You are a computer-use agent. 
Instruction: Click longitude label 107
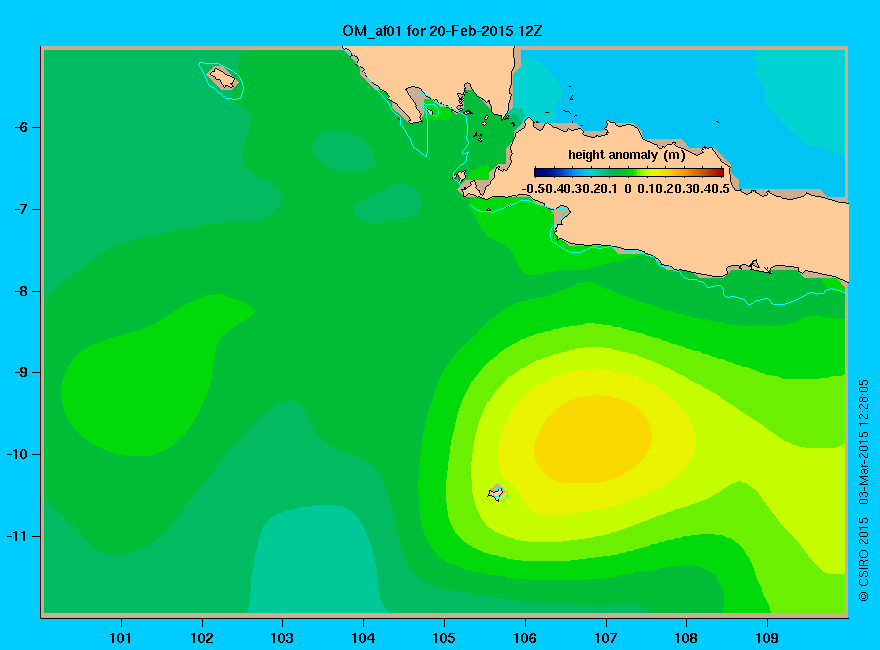tap(606, 638)
